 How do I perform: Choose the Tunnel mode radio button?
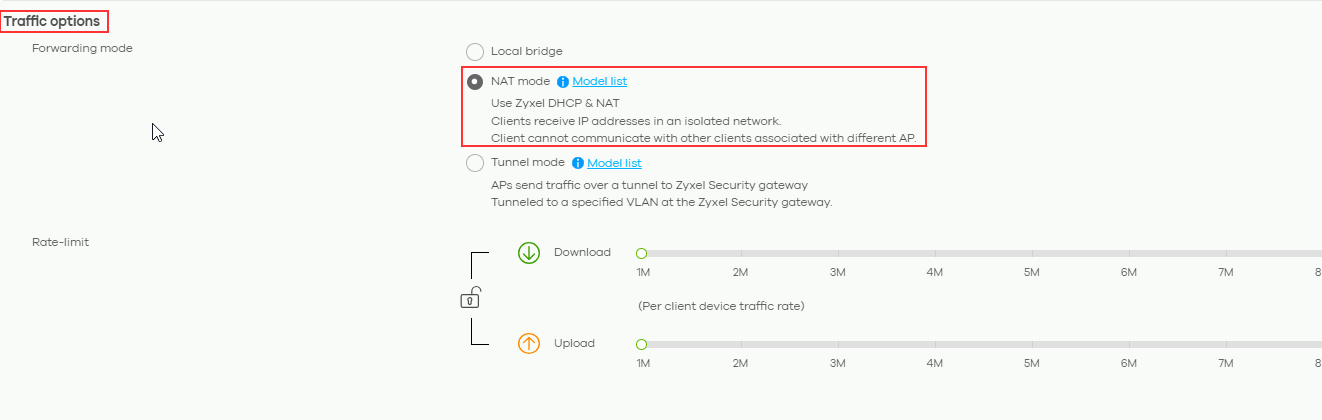point(475,163)
